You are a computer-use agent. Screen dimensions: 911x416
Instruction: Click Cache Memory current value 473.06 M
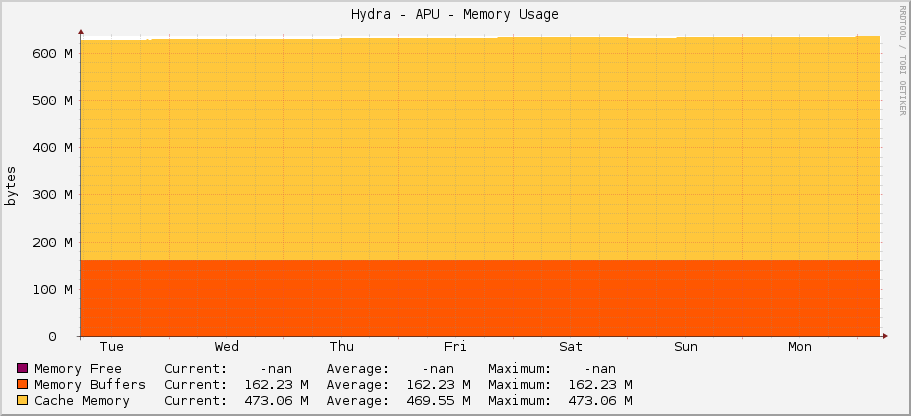tap(276, 400)
